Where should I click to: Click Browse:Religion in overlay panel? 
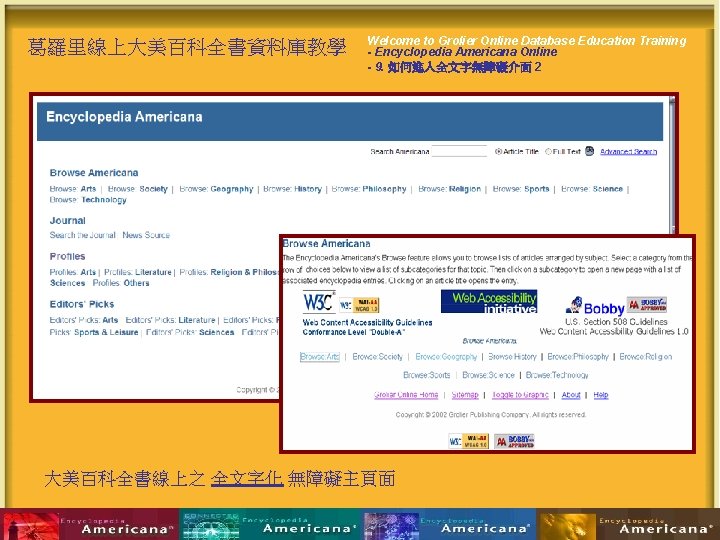point(646,357)
